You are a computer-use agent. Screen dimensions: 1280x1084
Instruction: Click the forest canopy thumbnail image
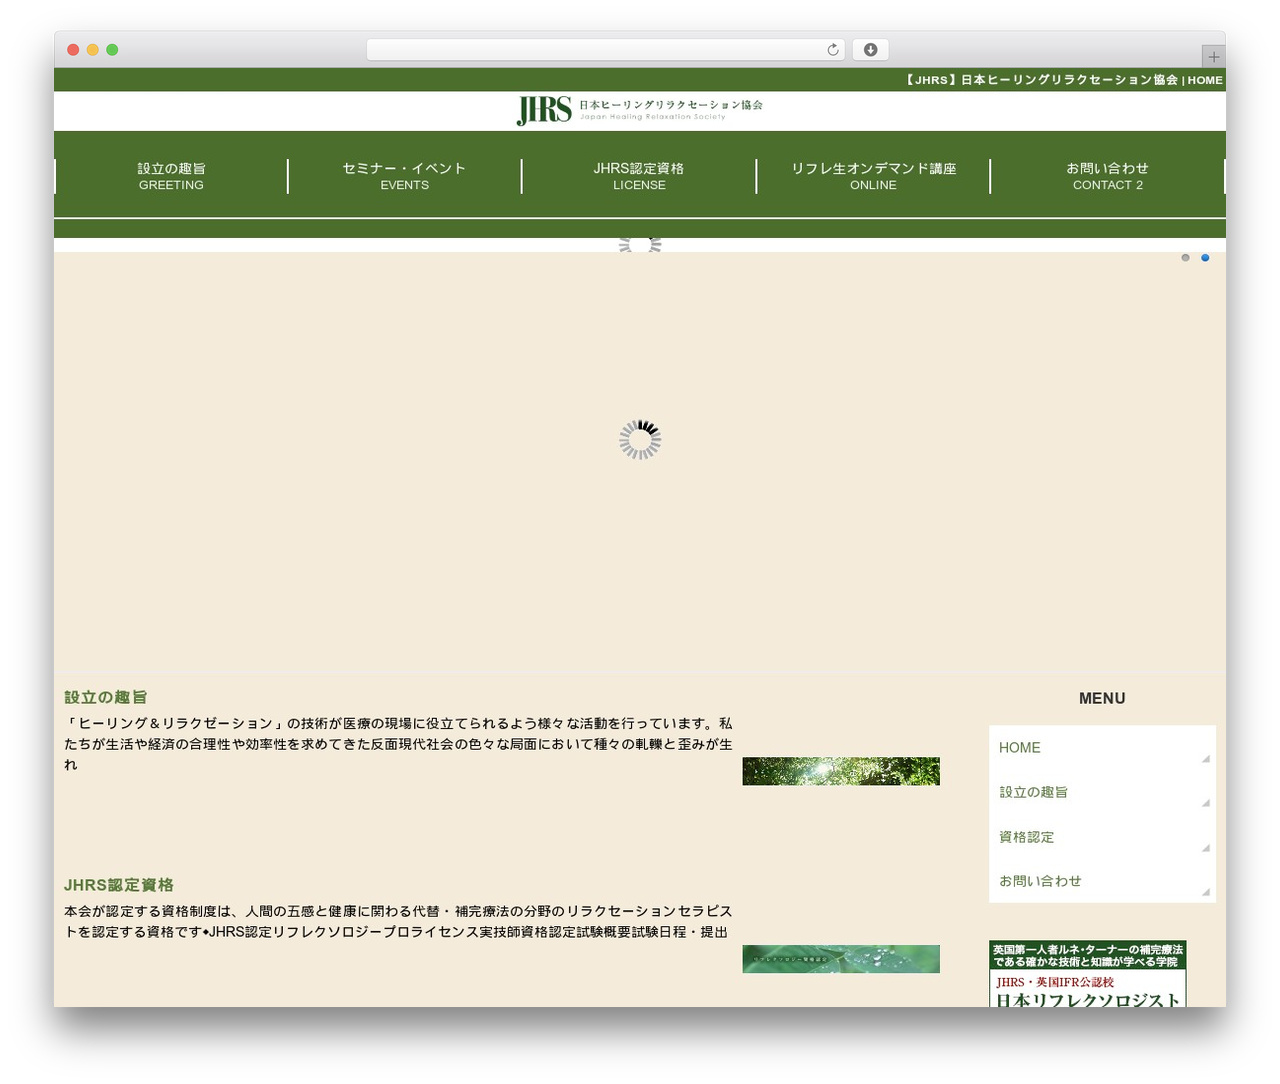tap(841, 771)
